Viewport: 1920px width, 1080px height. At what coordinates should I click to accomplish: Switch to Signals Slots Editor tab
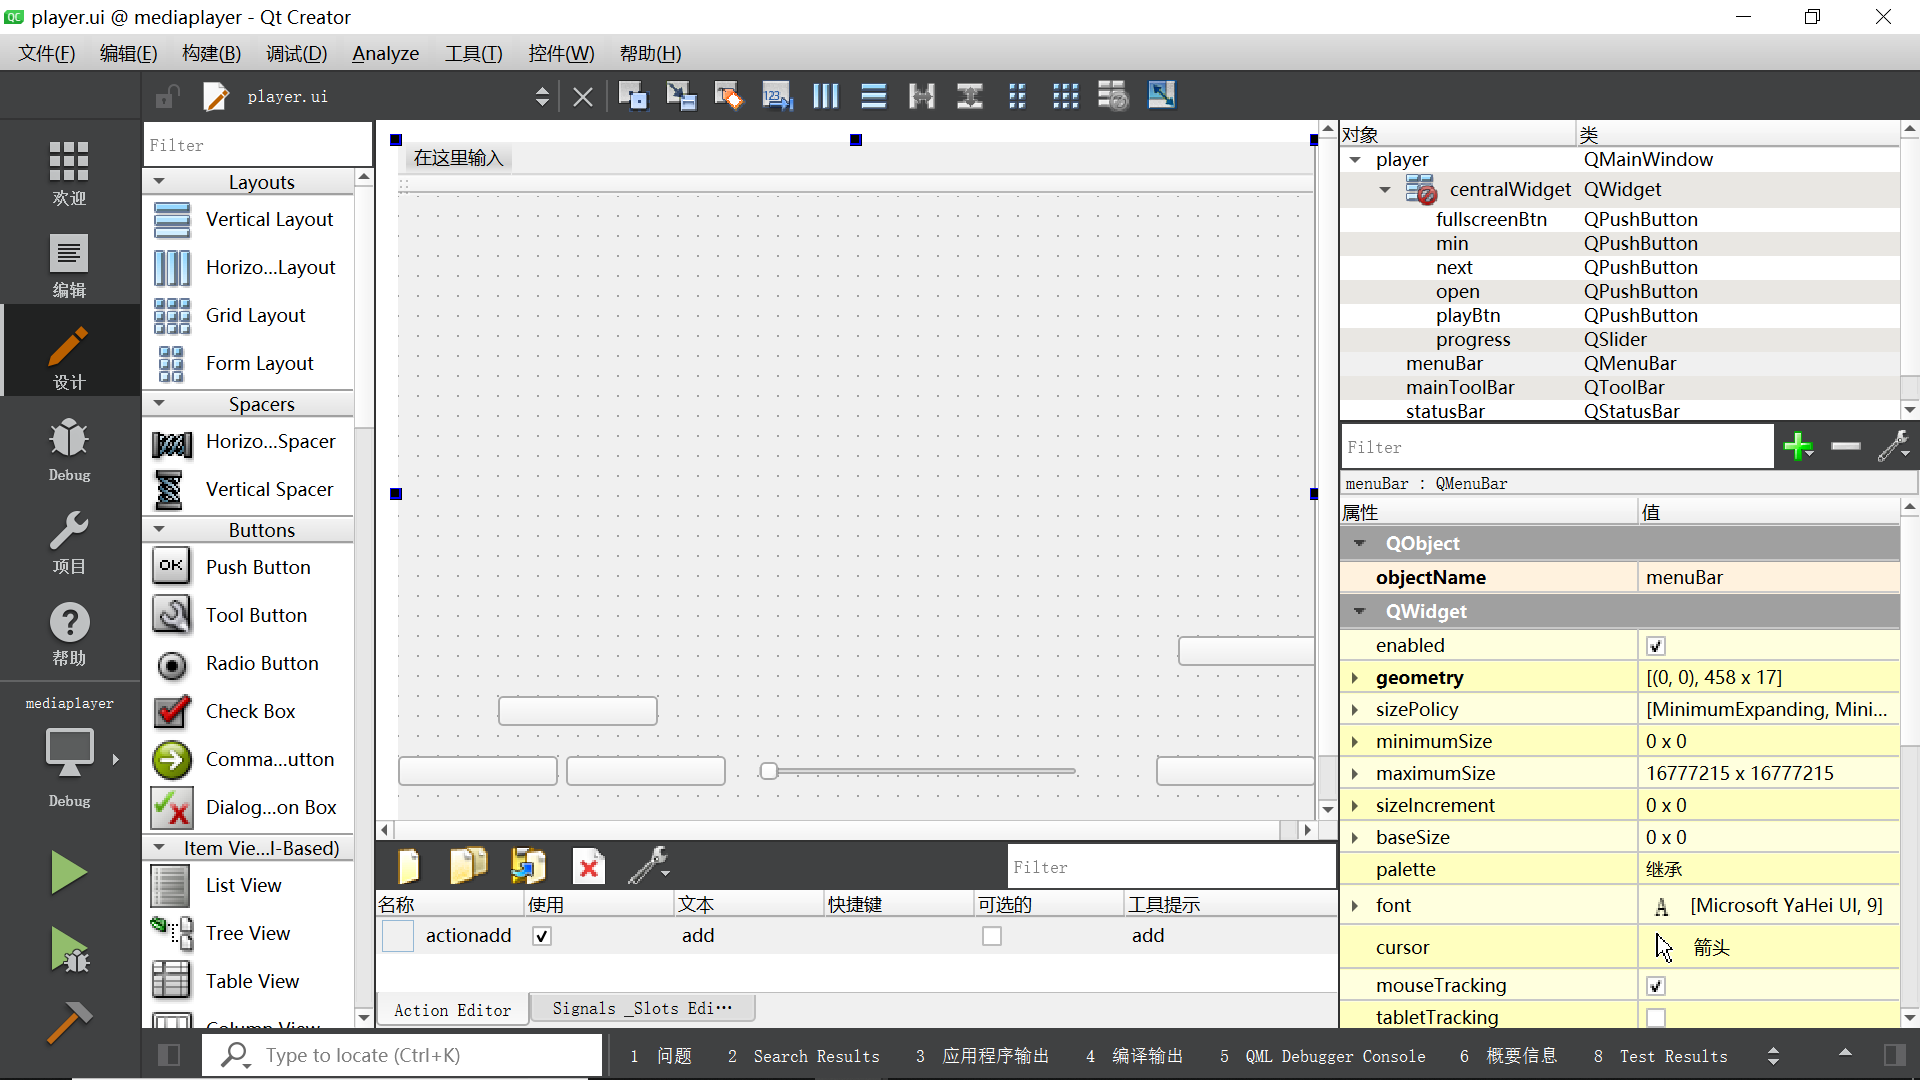click(642, 1008)
